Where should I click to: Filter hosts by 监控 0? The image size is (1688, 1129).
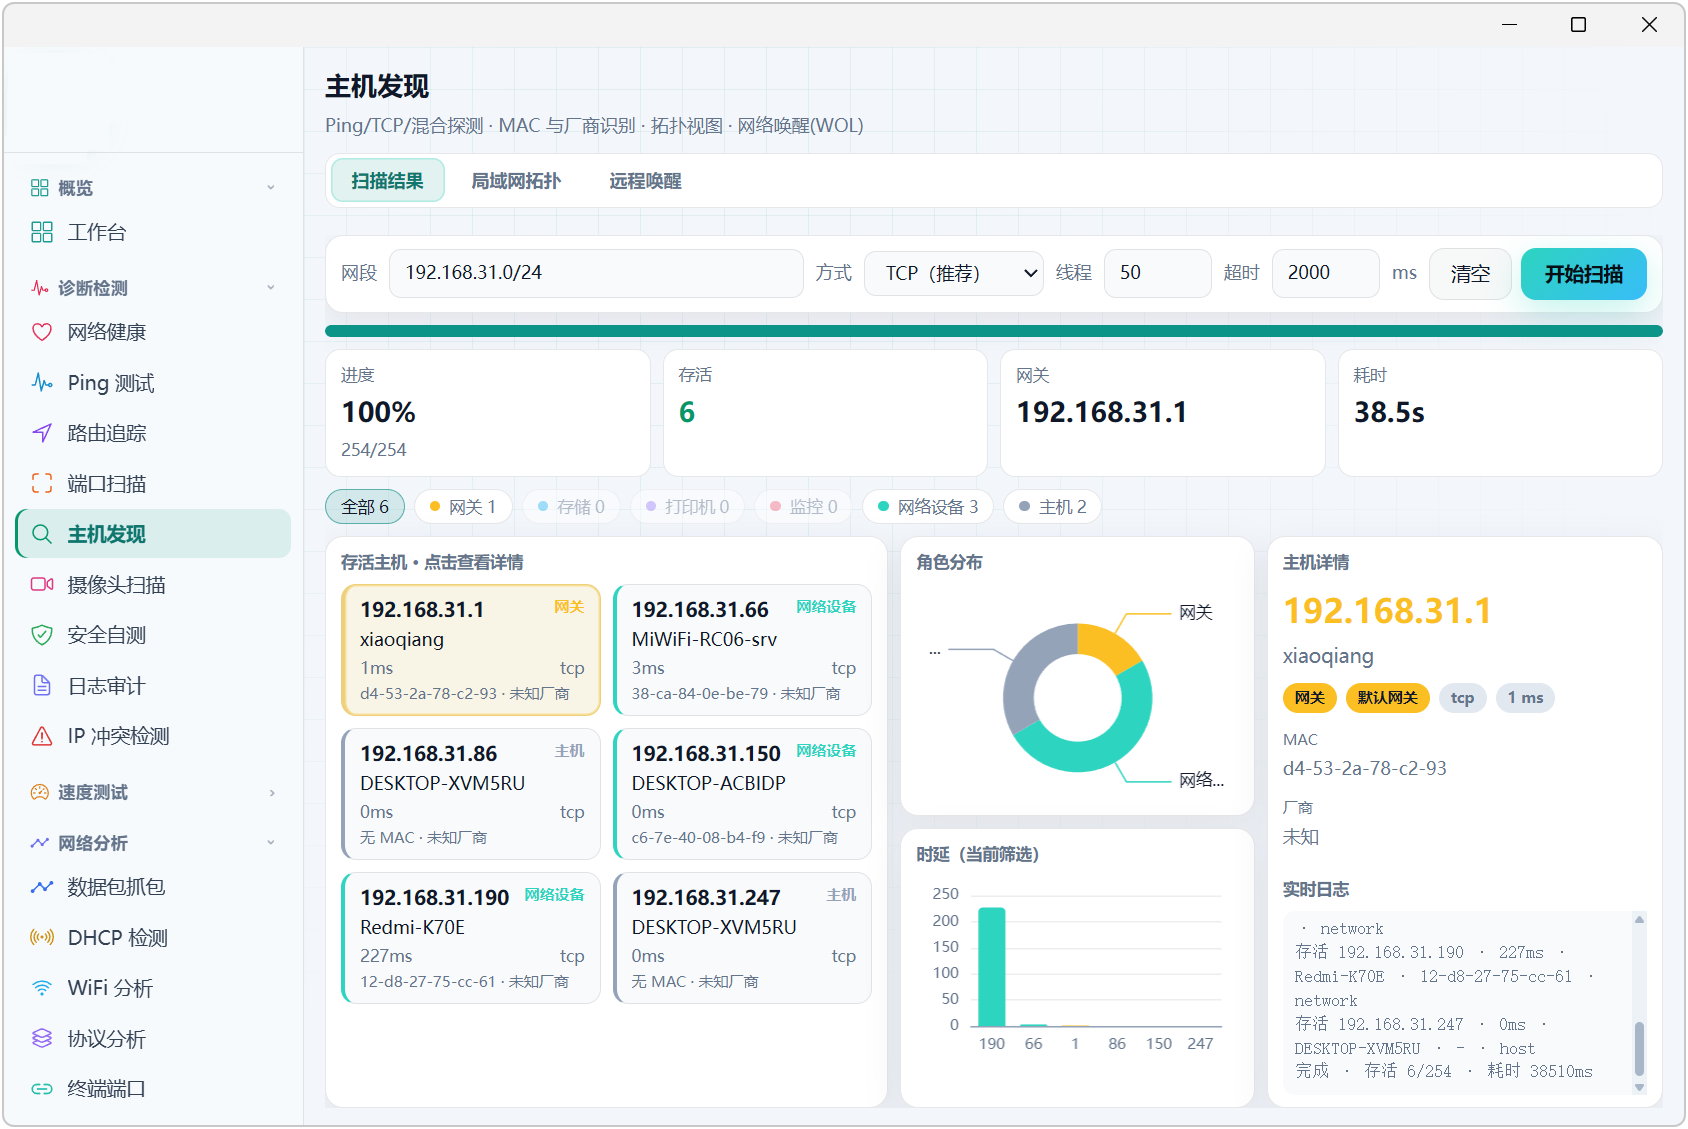[x=804, y=507]
